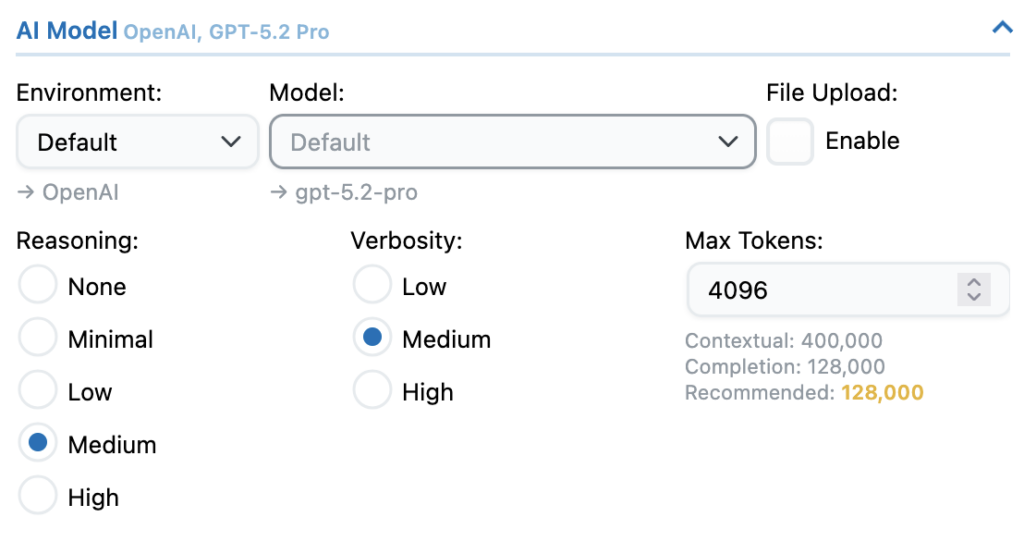Open the Model dropdown

click(512, 142)
